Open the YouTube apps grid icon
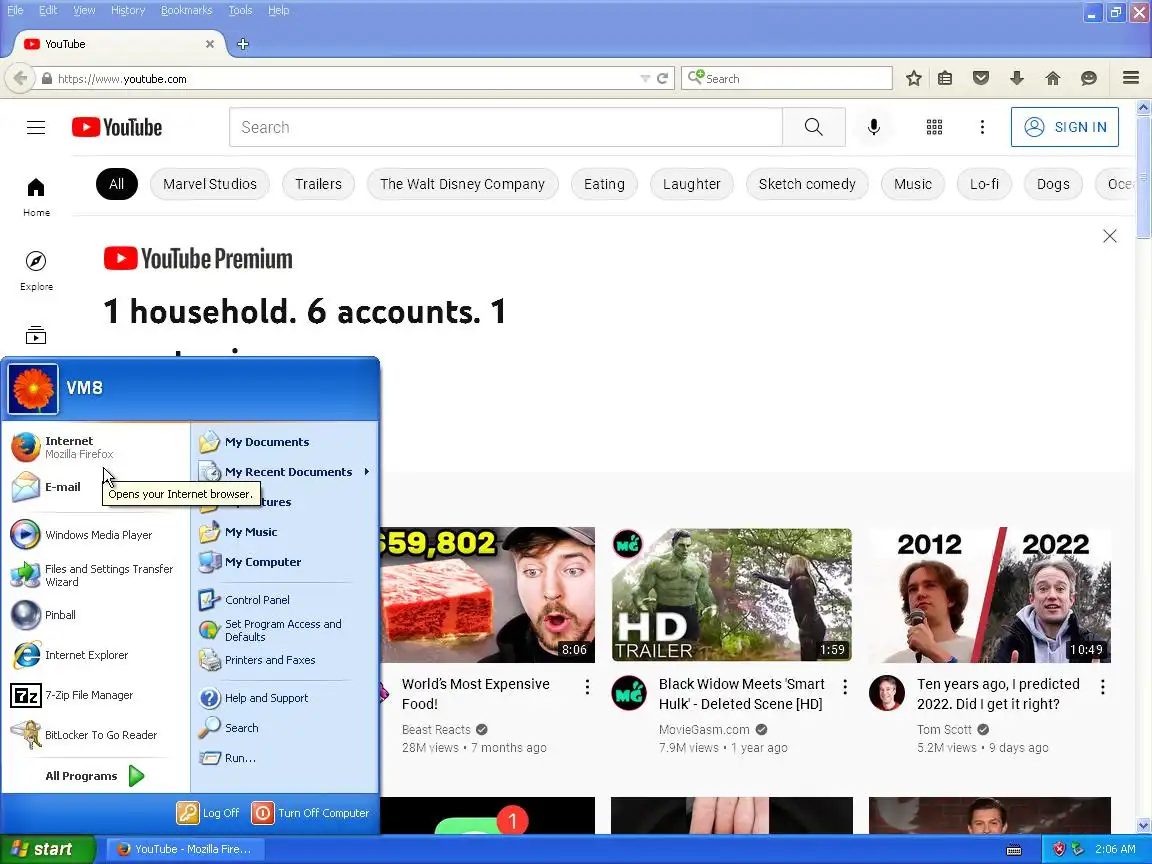Image resolution: width=1152 pixels, height=864 pixels. [x=934, y=127]
